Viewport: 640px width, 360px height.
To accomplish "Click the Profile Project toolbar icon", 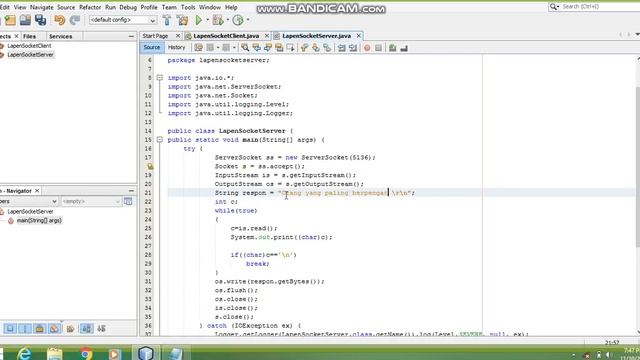I will pos(238,20).
